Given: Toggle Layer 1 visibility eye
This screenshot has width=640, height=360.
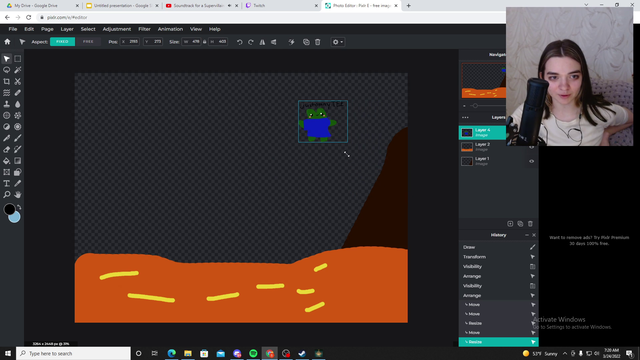Looking at the screenshot, I should point(531,161).
